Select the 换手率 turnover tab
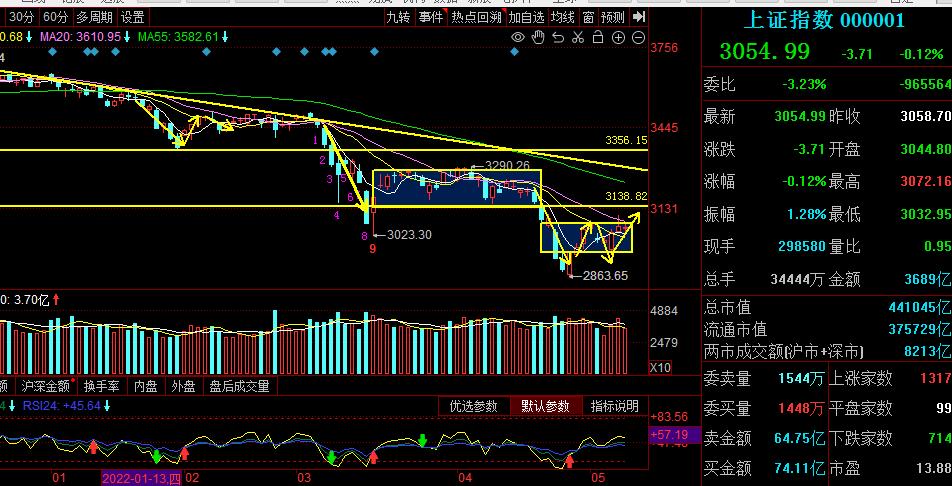952x486 pixels. pyautogui.click(x=101, y=386)
